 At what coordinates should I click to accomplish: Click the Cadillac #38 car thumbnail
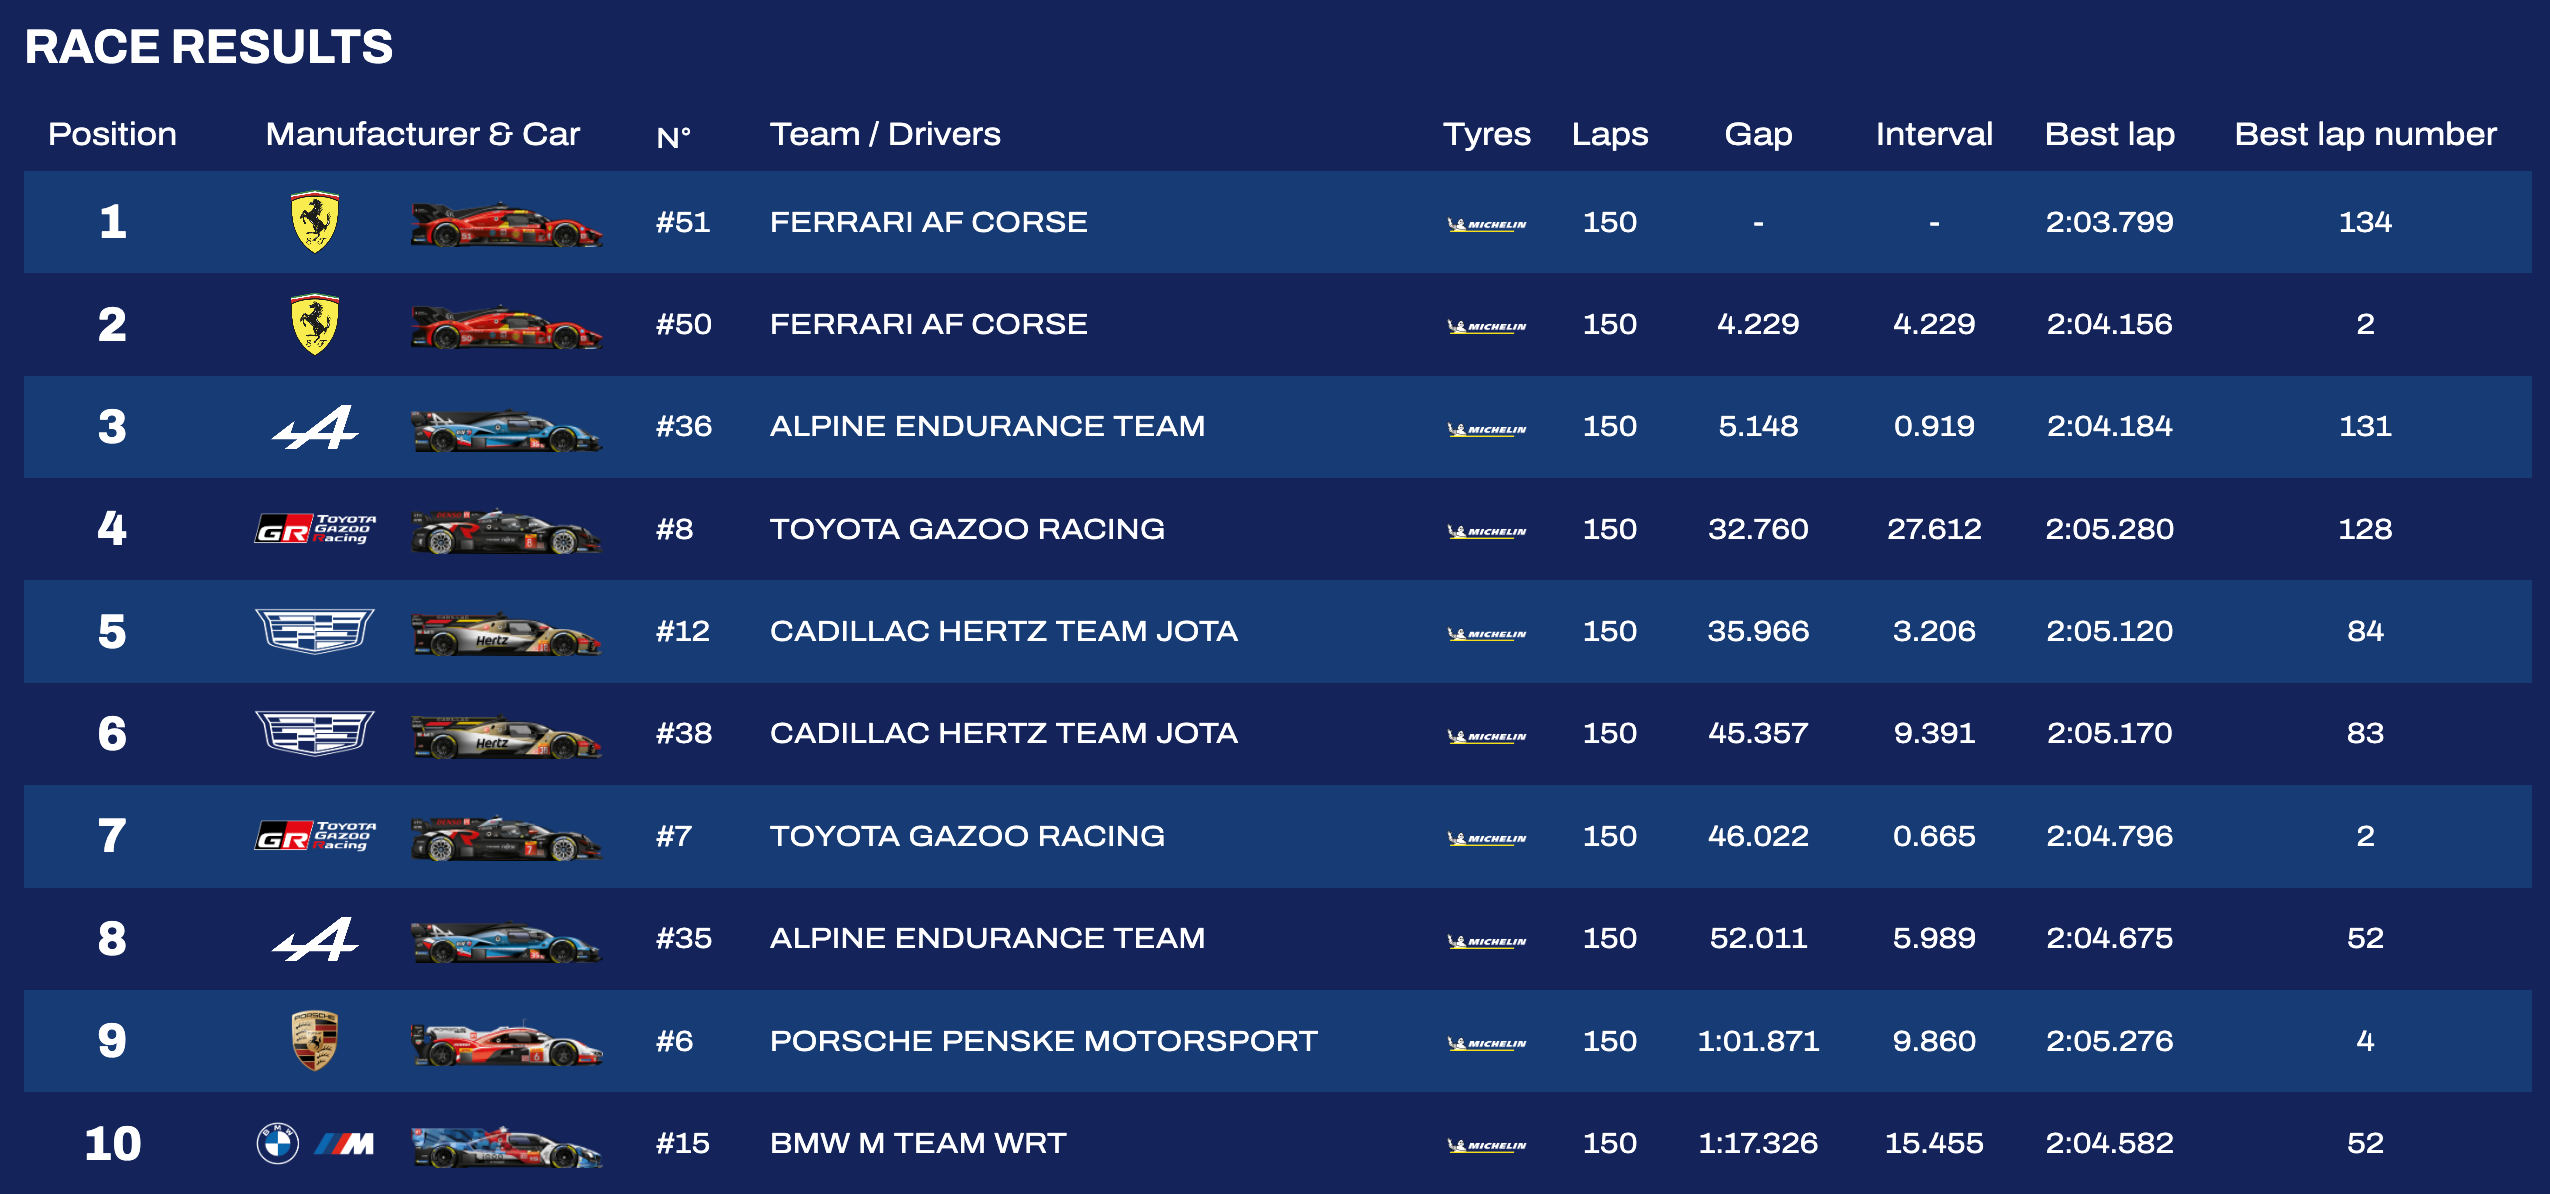pyautogui.click(x=506, y=736)
